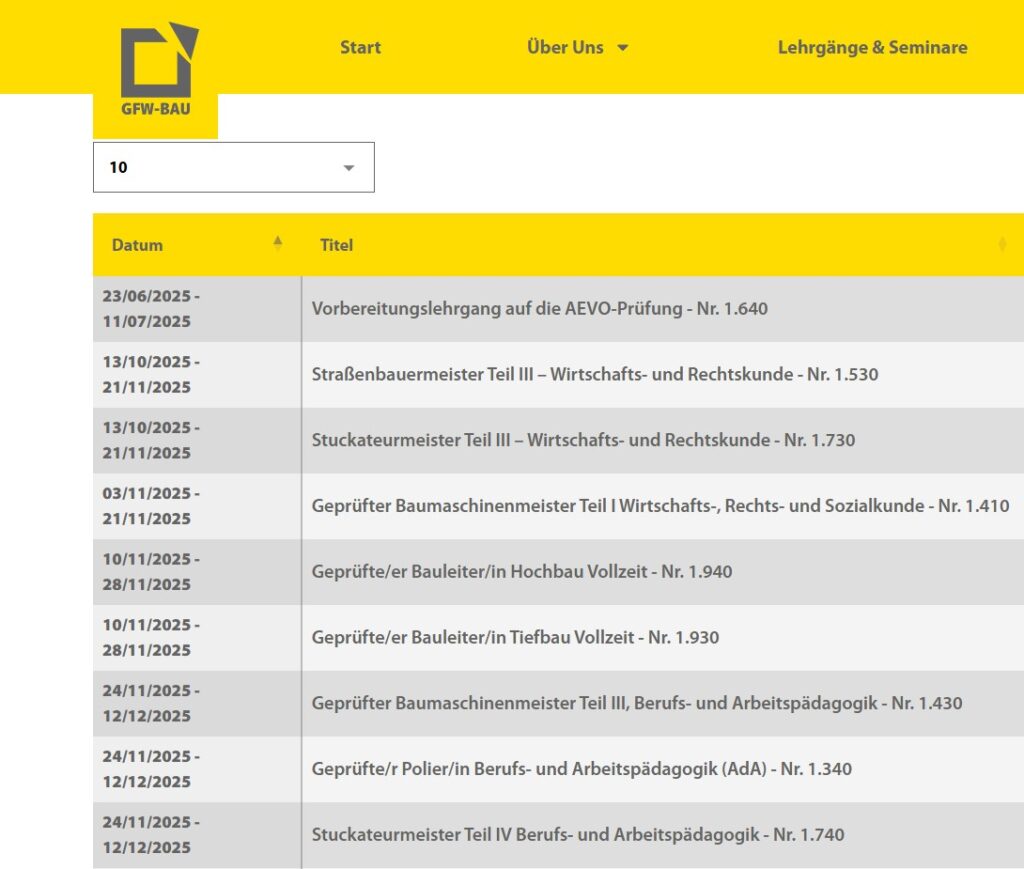
Task: Click the GFW-BAU logo
Action: (x=156, y=70)
